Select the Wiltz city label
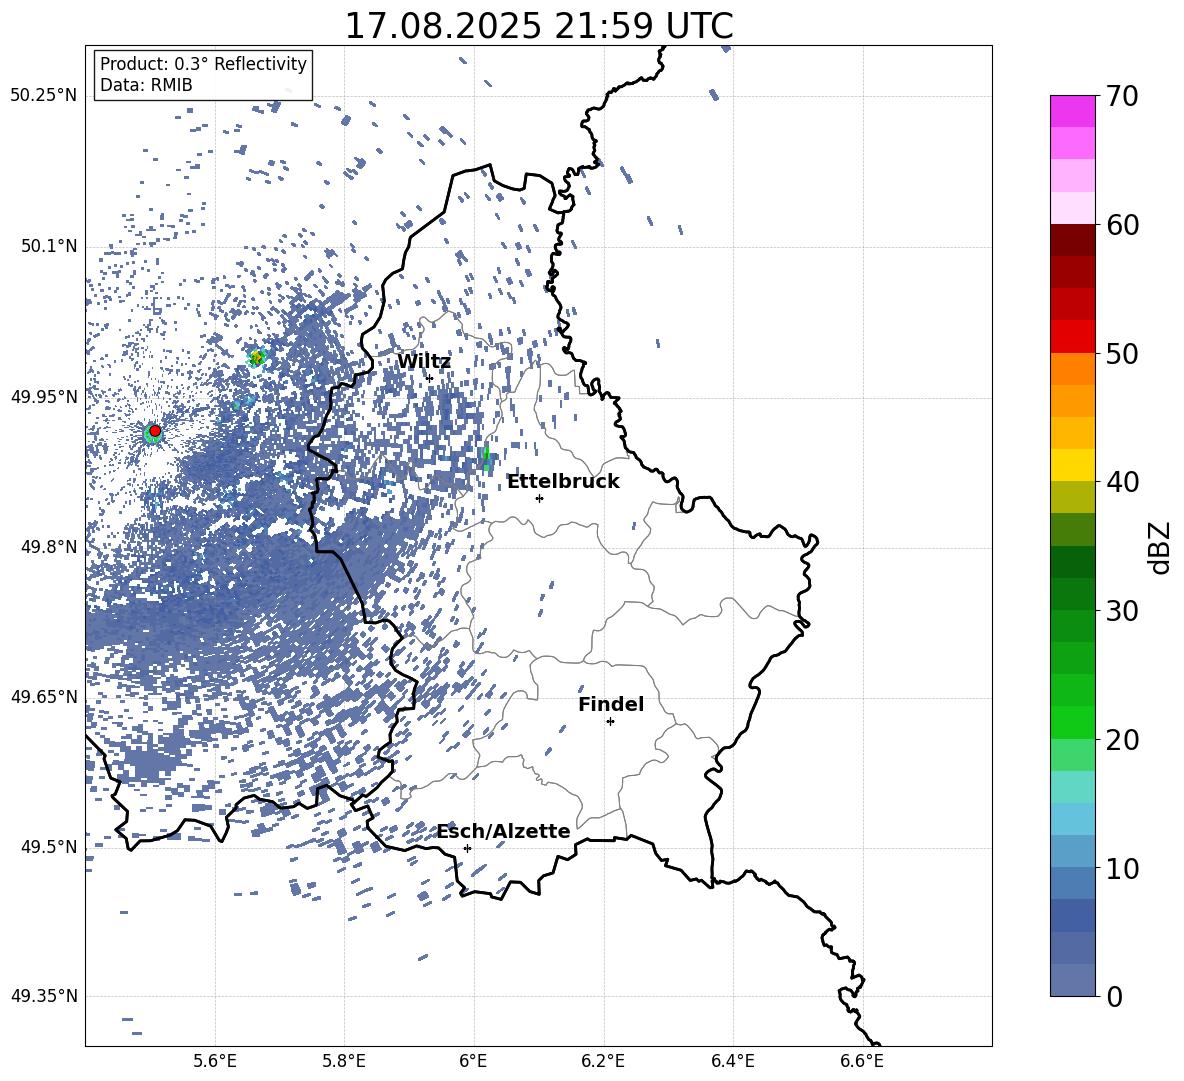1184x1081 pixels. point(424,362)
